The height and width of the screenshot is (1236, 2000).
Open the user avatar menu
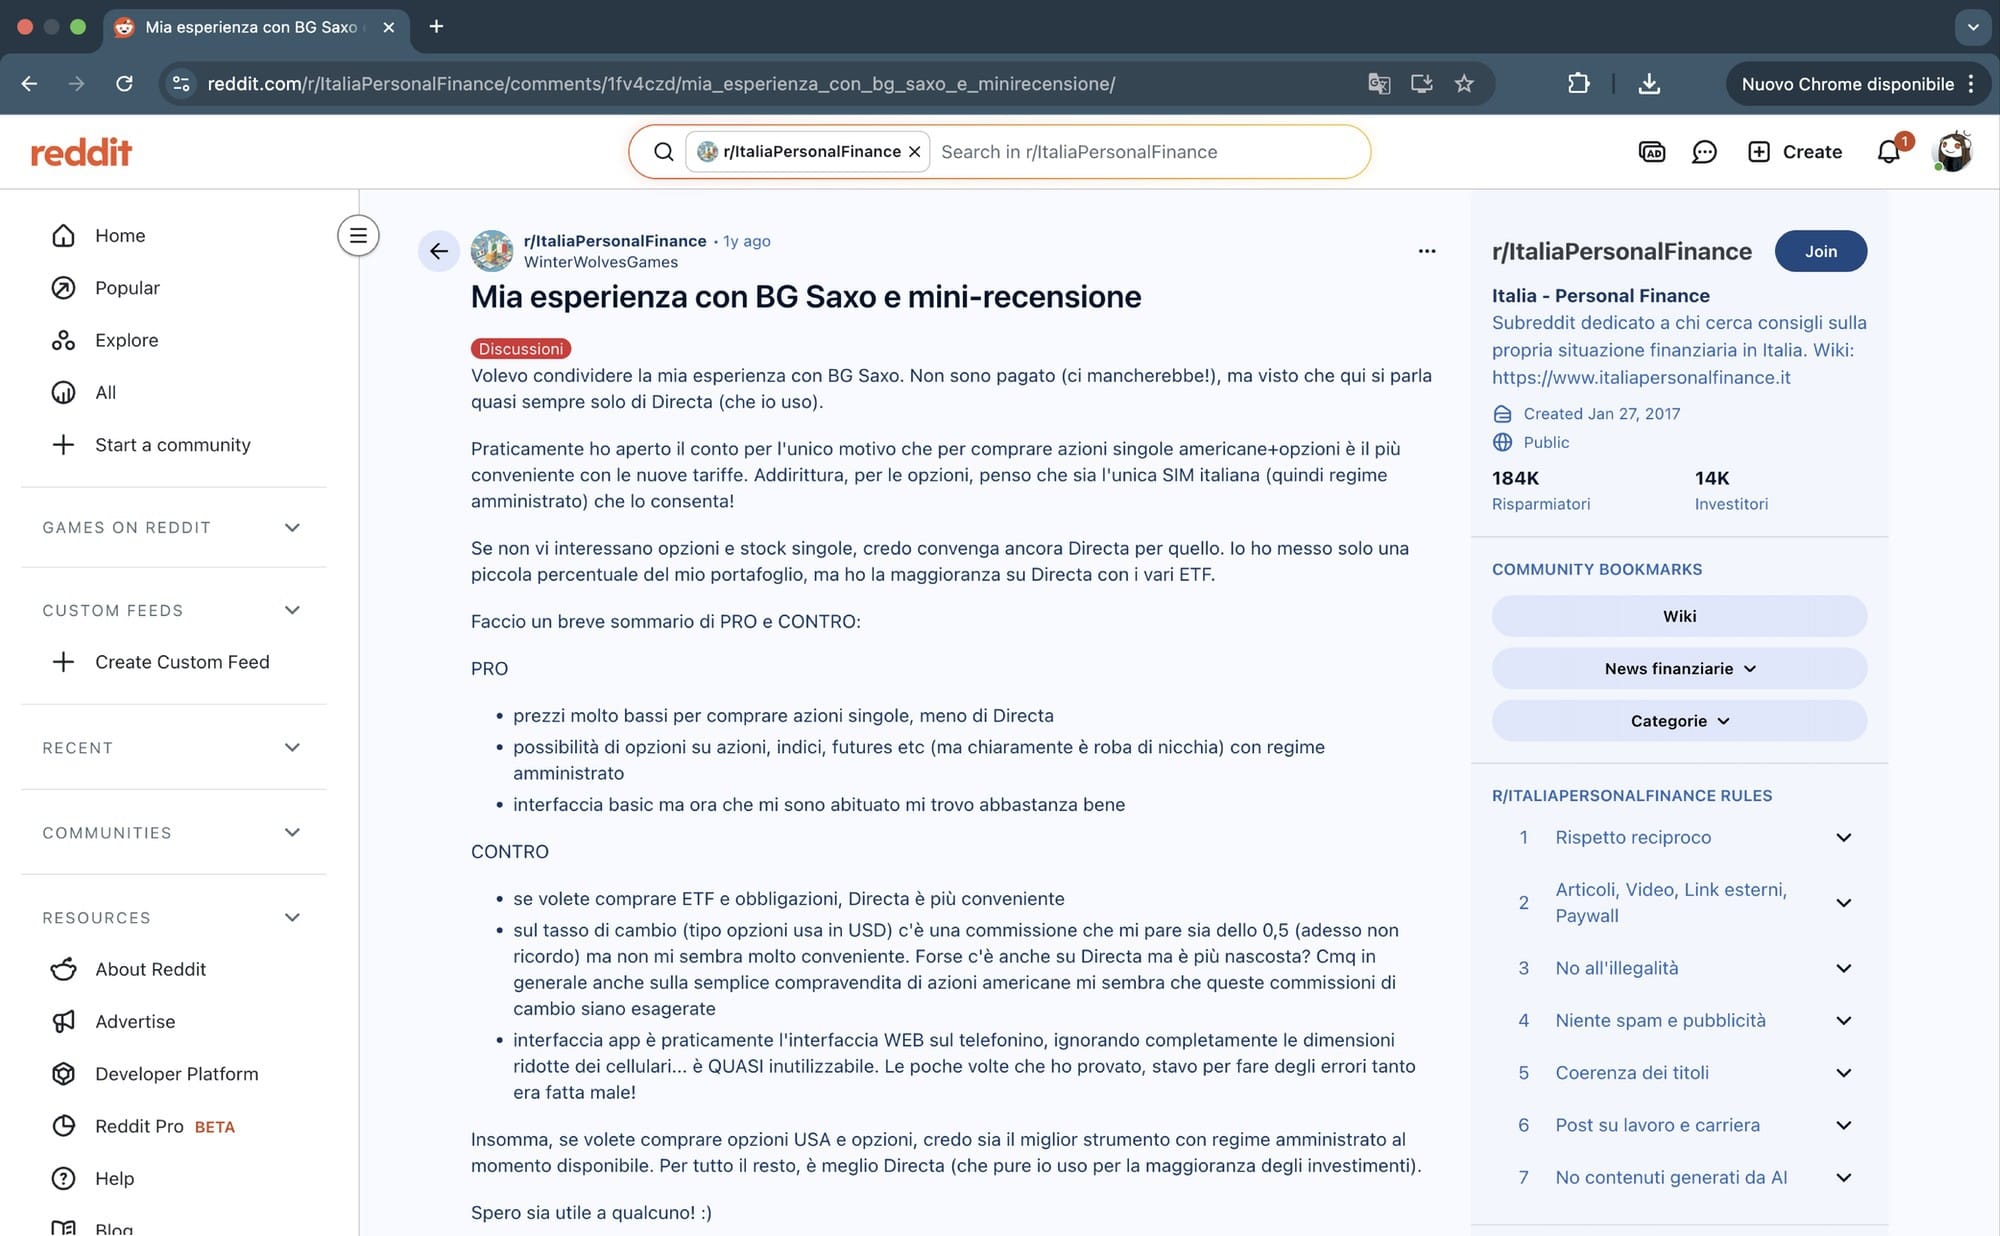click(x=1953, y=152)
